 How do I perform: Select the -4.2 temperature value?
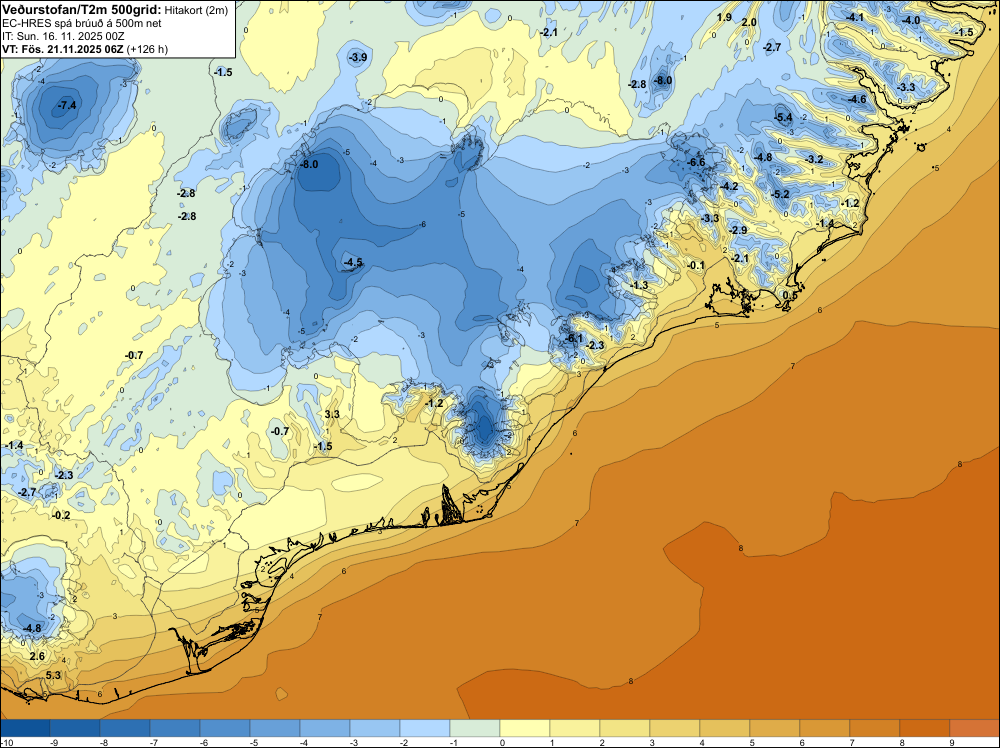[729, 186]
